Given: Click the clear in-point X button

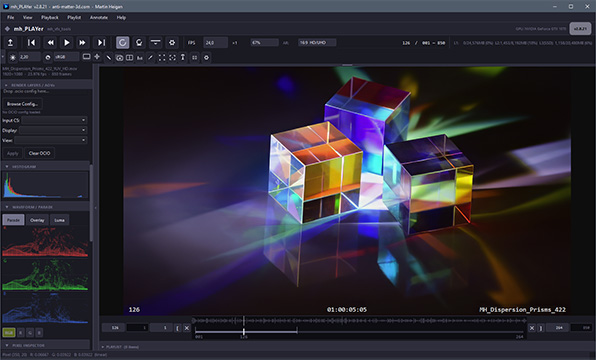Looking at the screenshot, I should pos(187,328).
